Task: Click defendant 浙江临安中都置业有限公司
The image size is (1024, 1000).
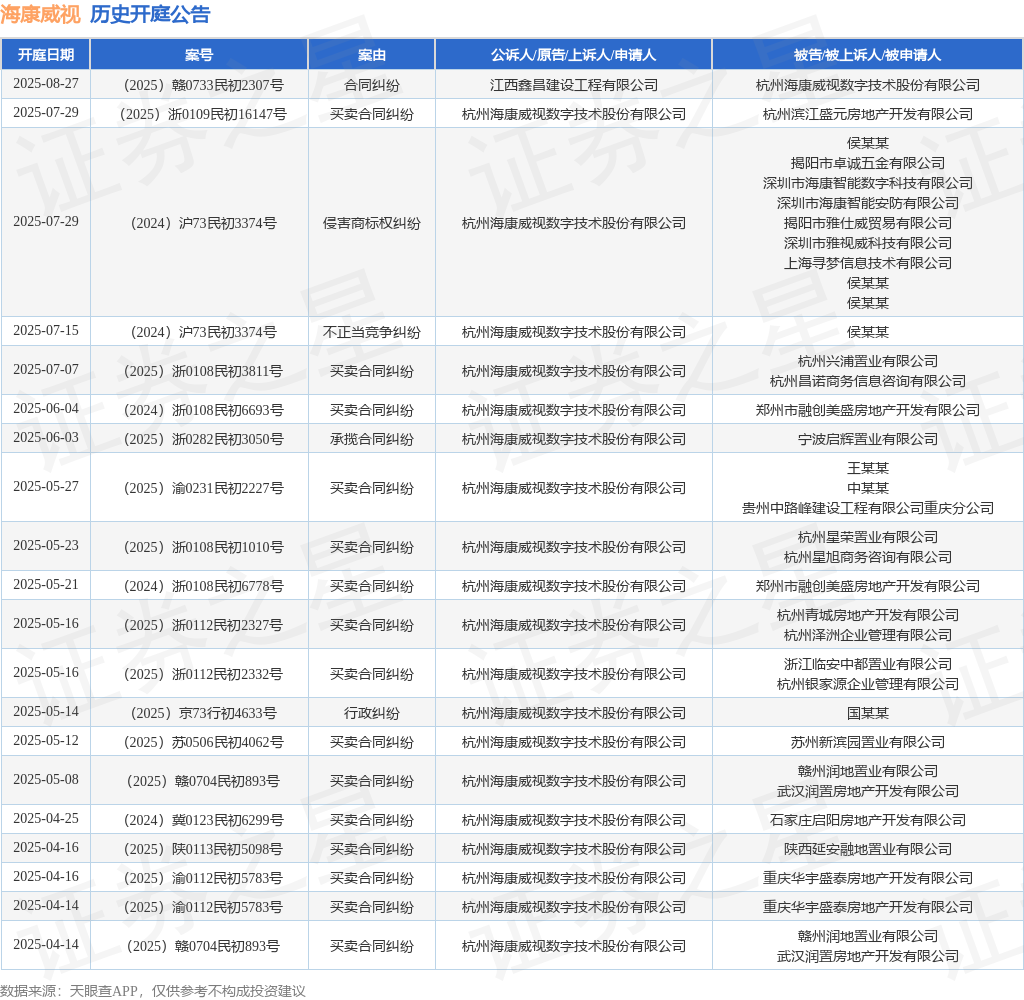Action: [x=867, y=664]
